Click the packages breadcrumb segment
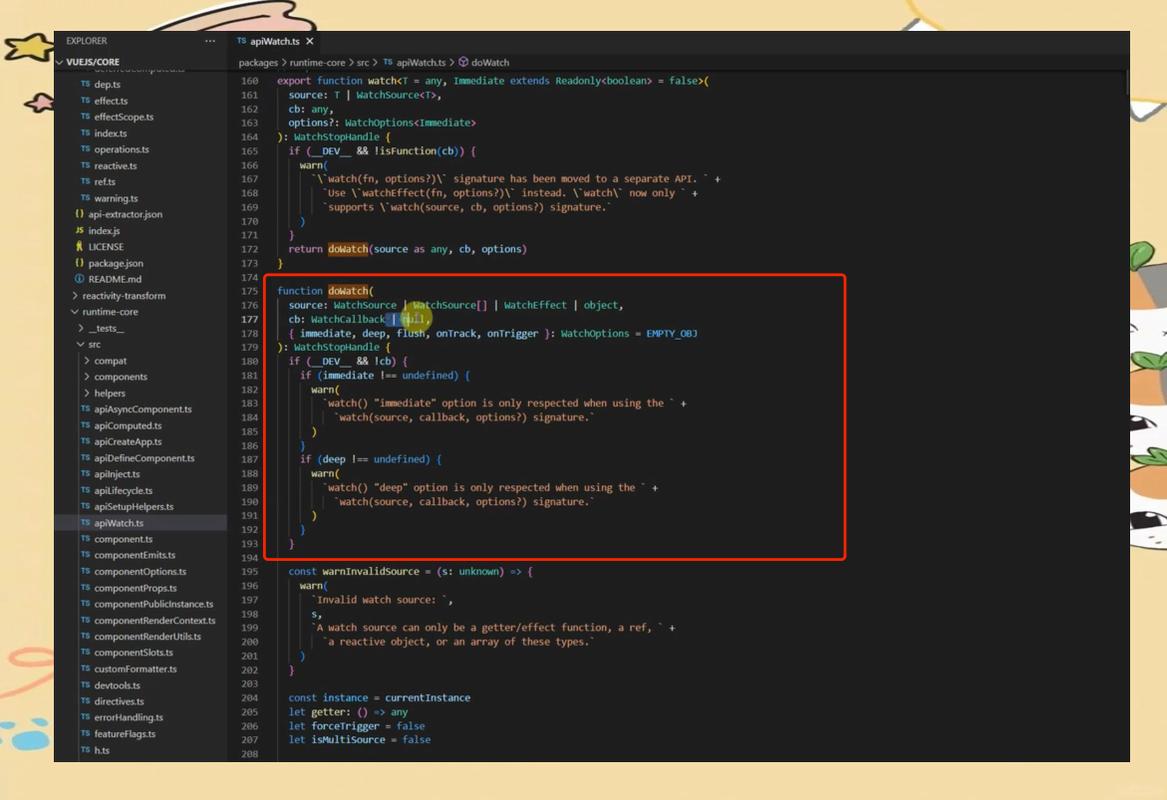The height and width of the screenshot is (800, 1167). pyautogui.click(x=258, y=63)
